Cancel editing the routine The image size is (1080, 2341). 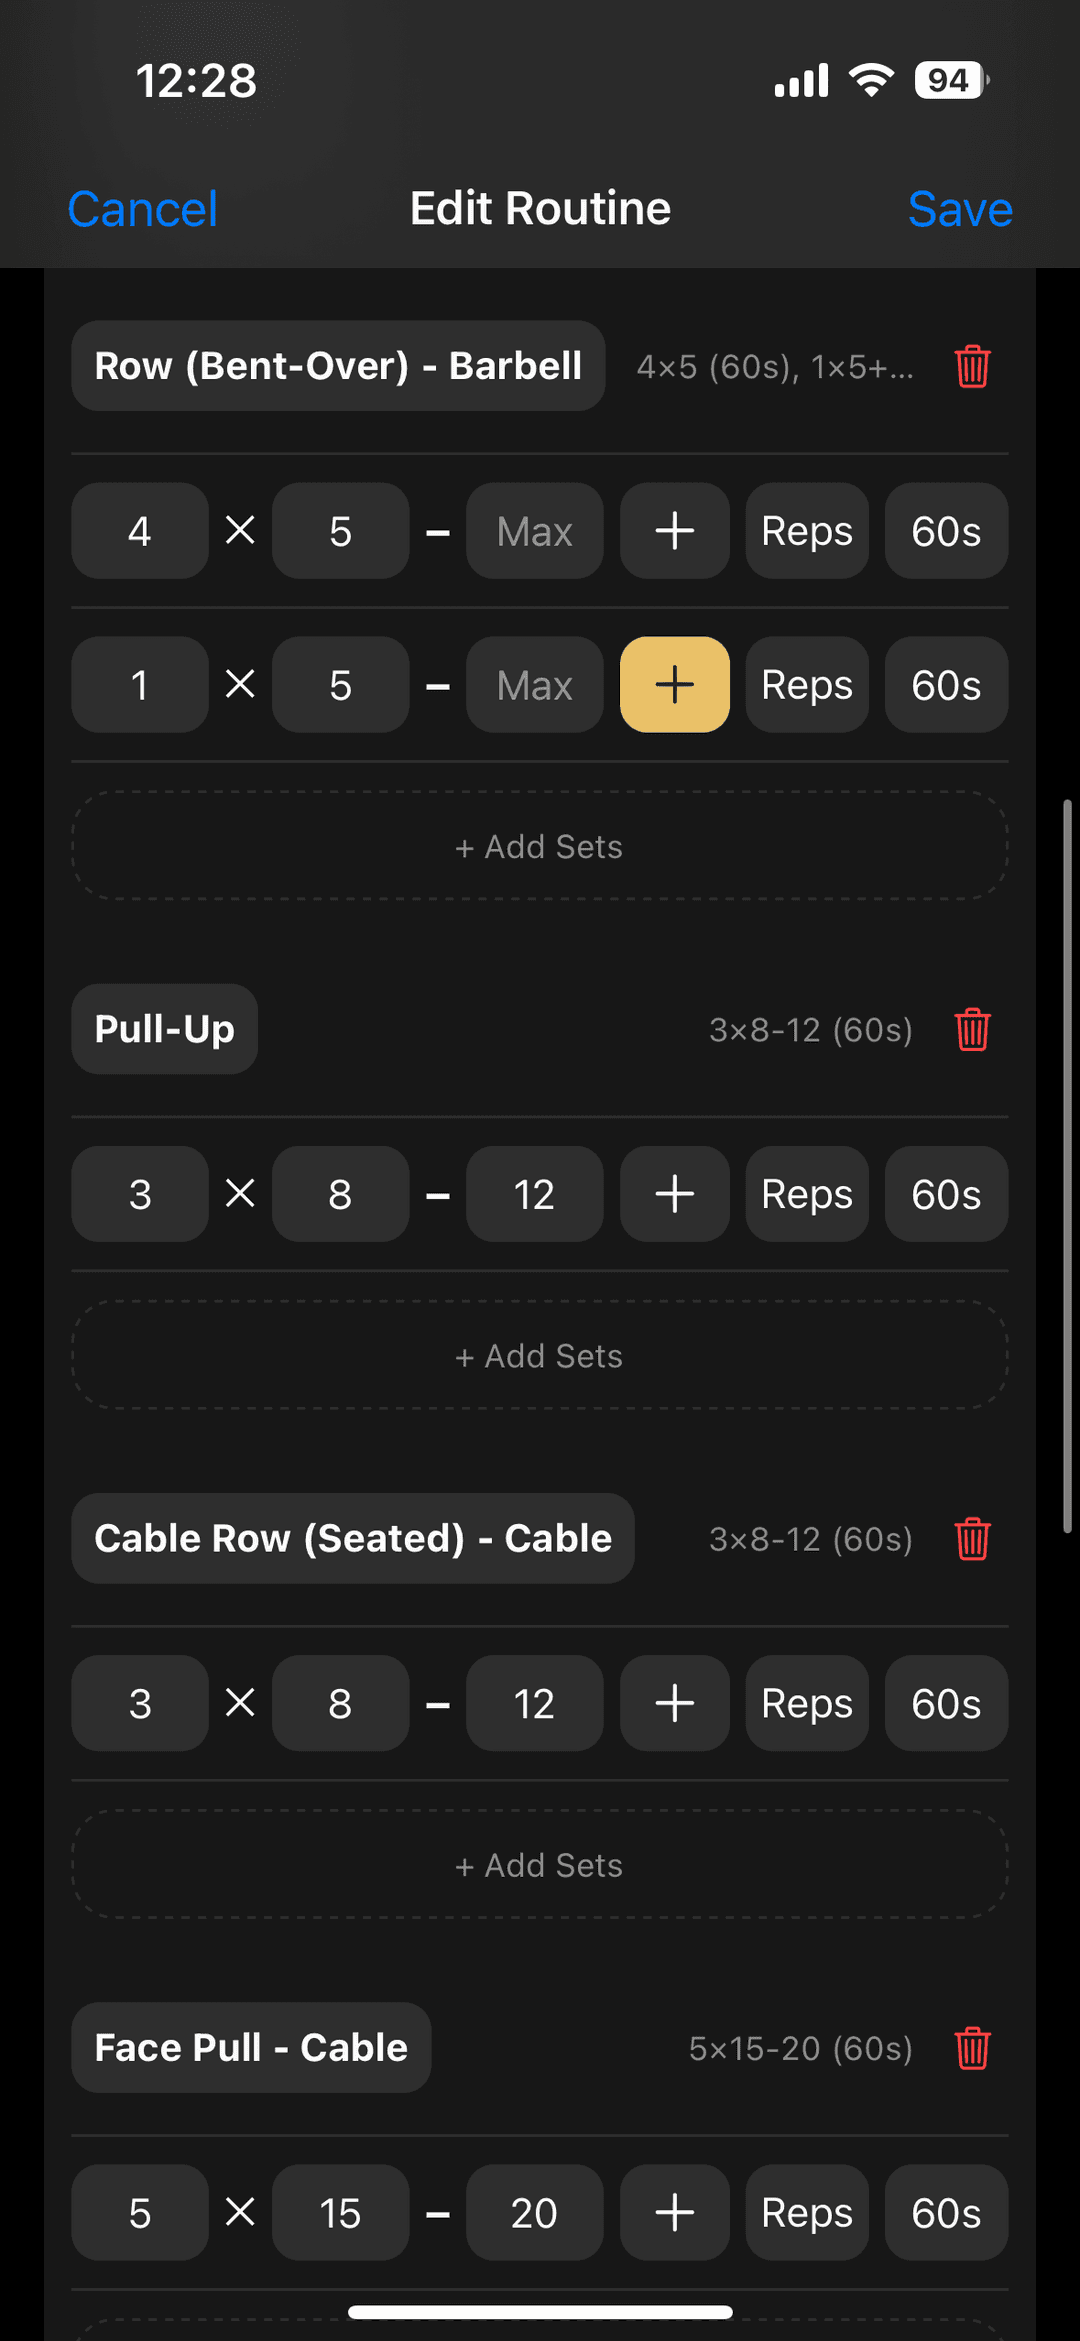pos(142,208)
